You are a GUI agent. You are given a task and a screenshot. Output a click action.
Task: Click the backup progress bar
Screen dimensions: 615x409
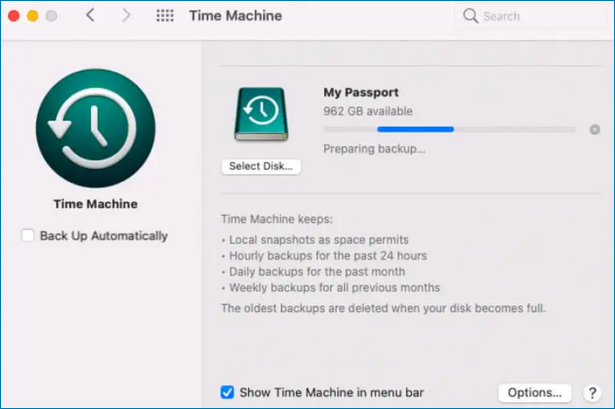point(449,129)
